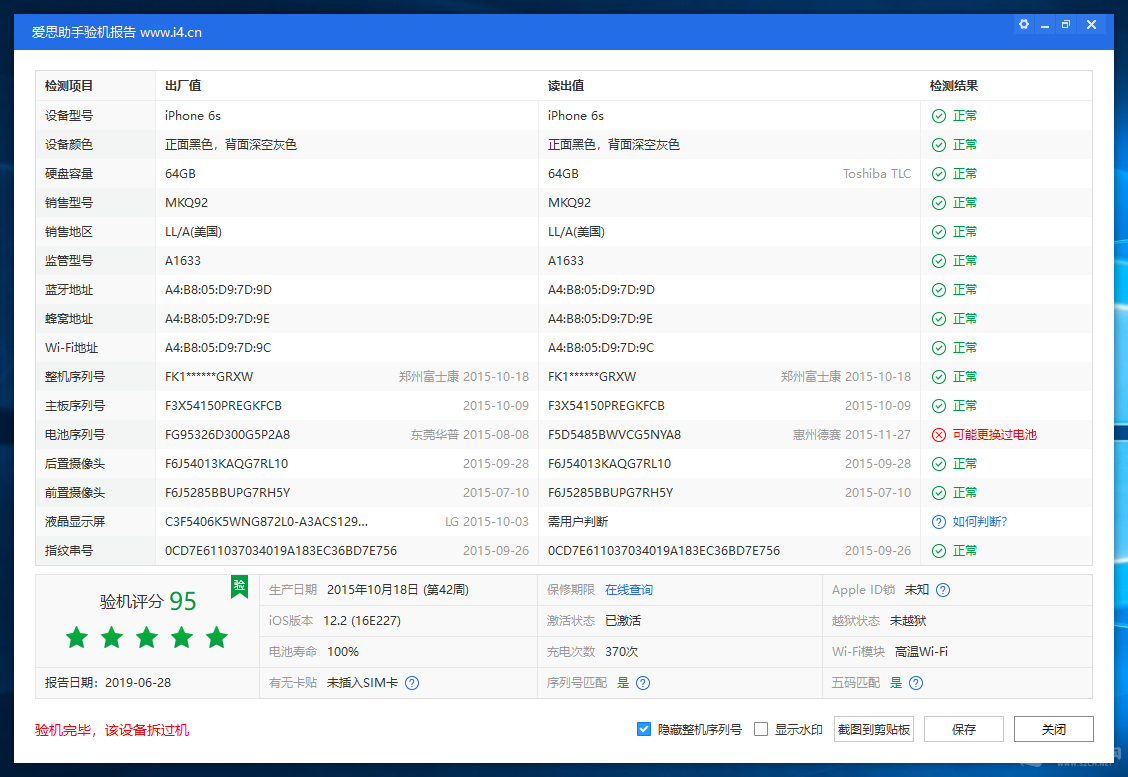This screenshot has width=1128, height=777.
Task: Click LCD serial C3F5406K5WNG872L0 factory value
Action: click(x=266, y=522)
